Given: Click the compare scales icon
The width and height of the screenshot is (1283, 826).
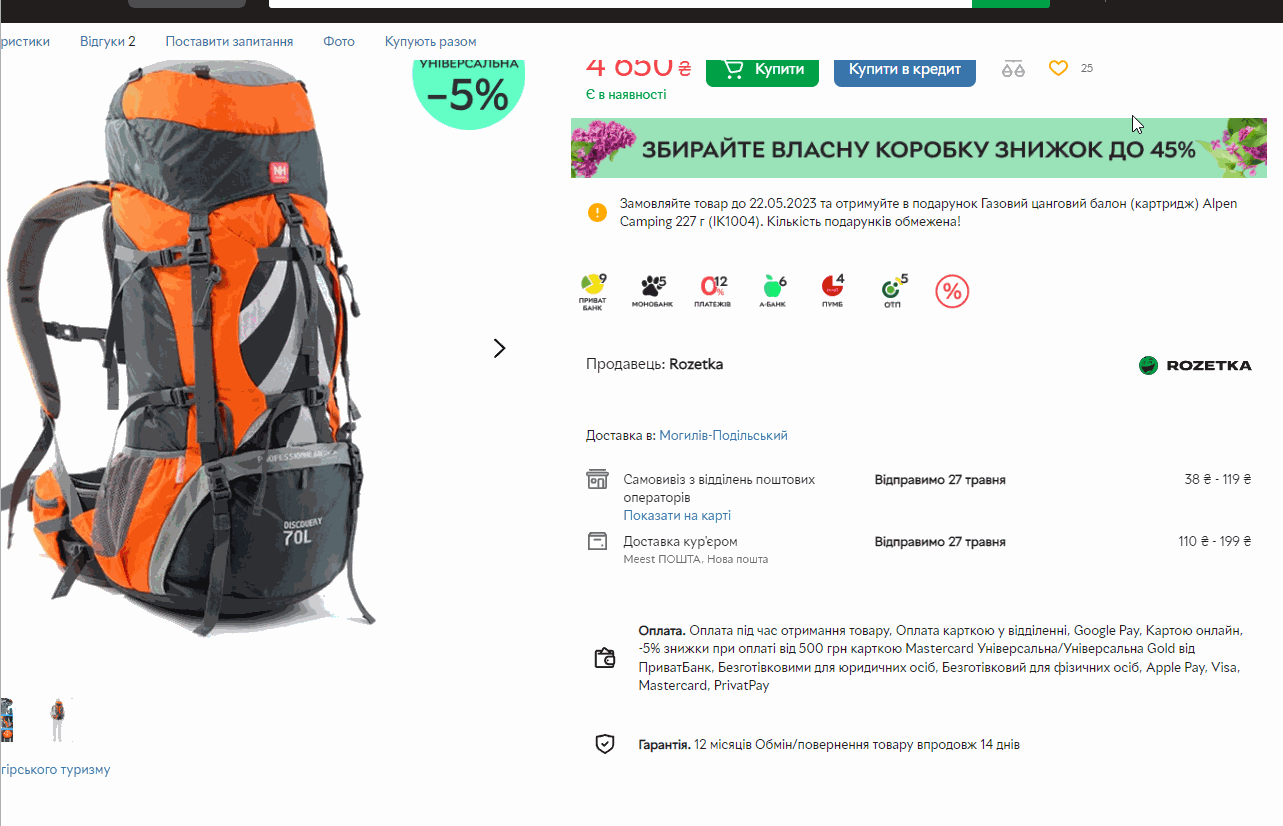Looking at the screenshot, I should tap(1013, 69).
